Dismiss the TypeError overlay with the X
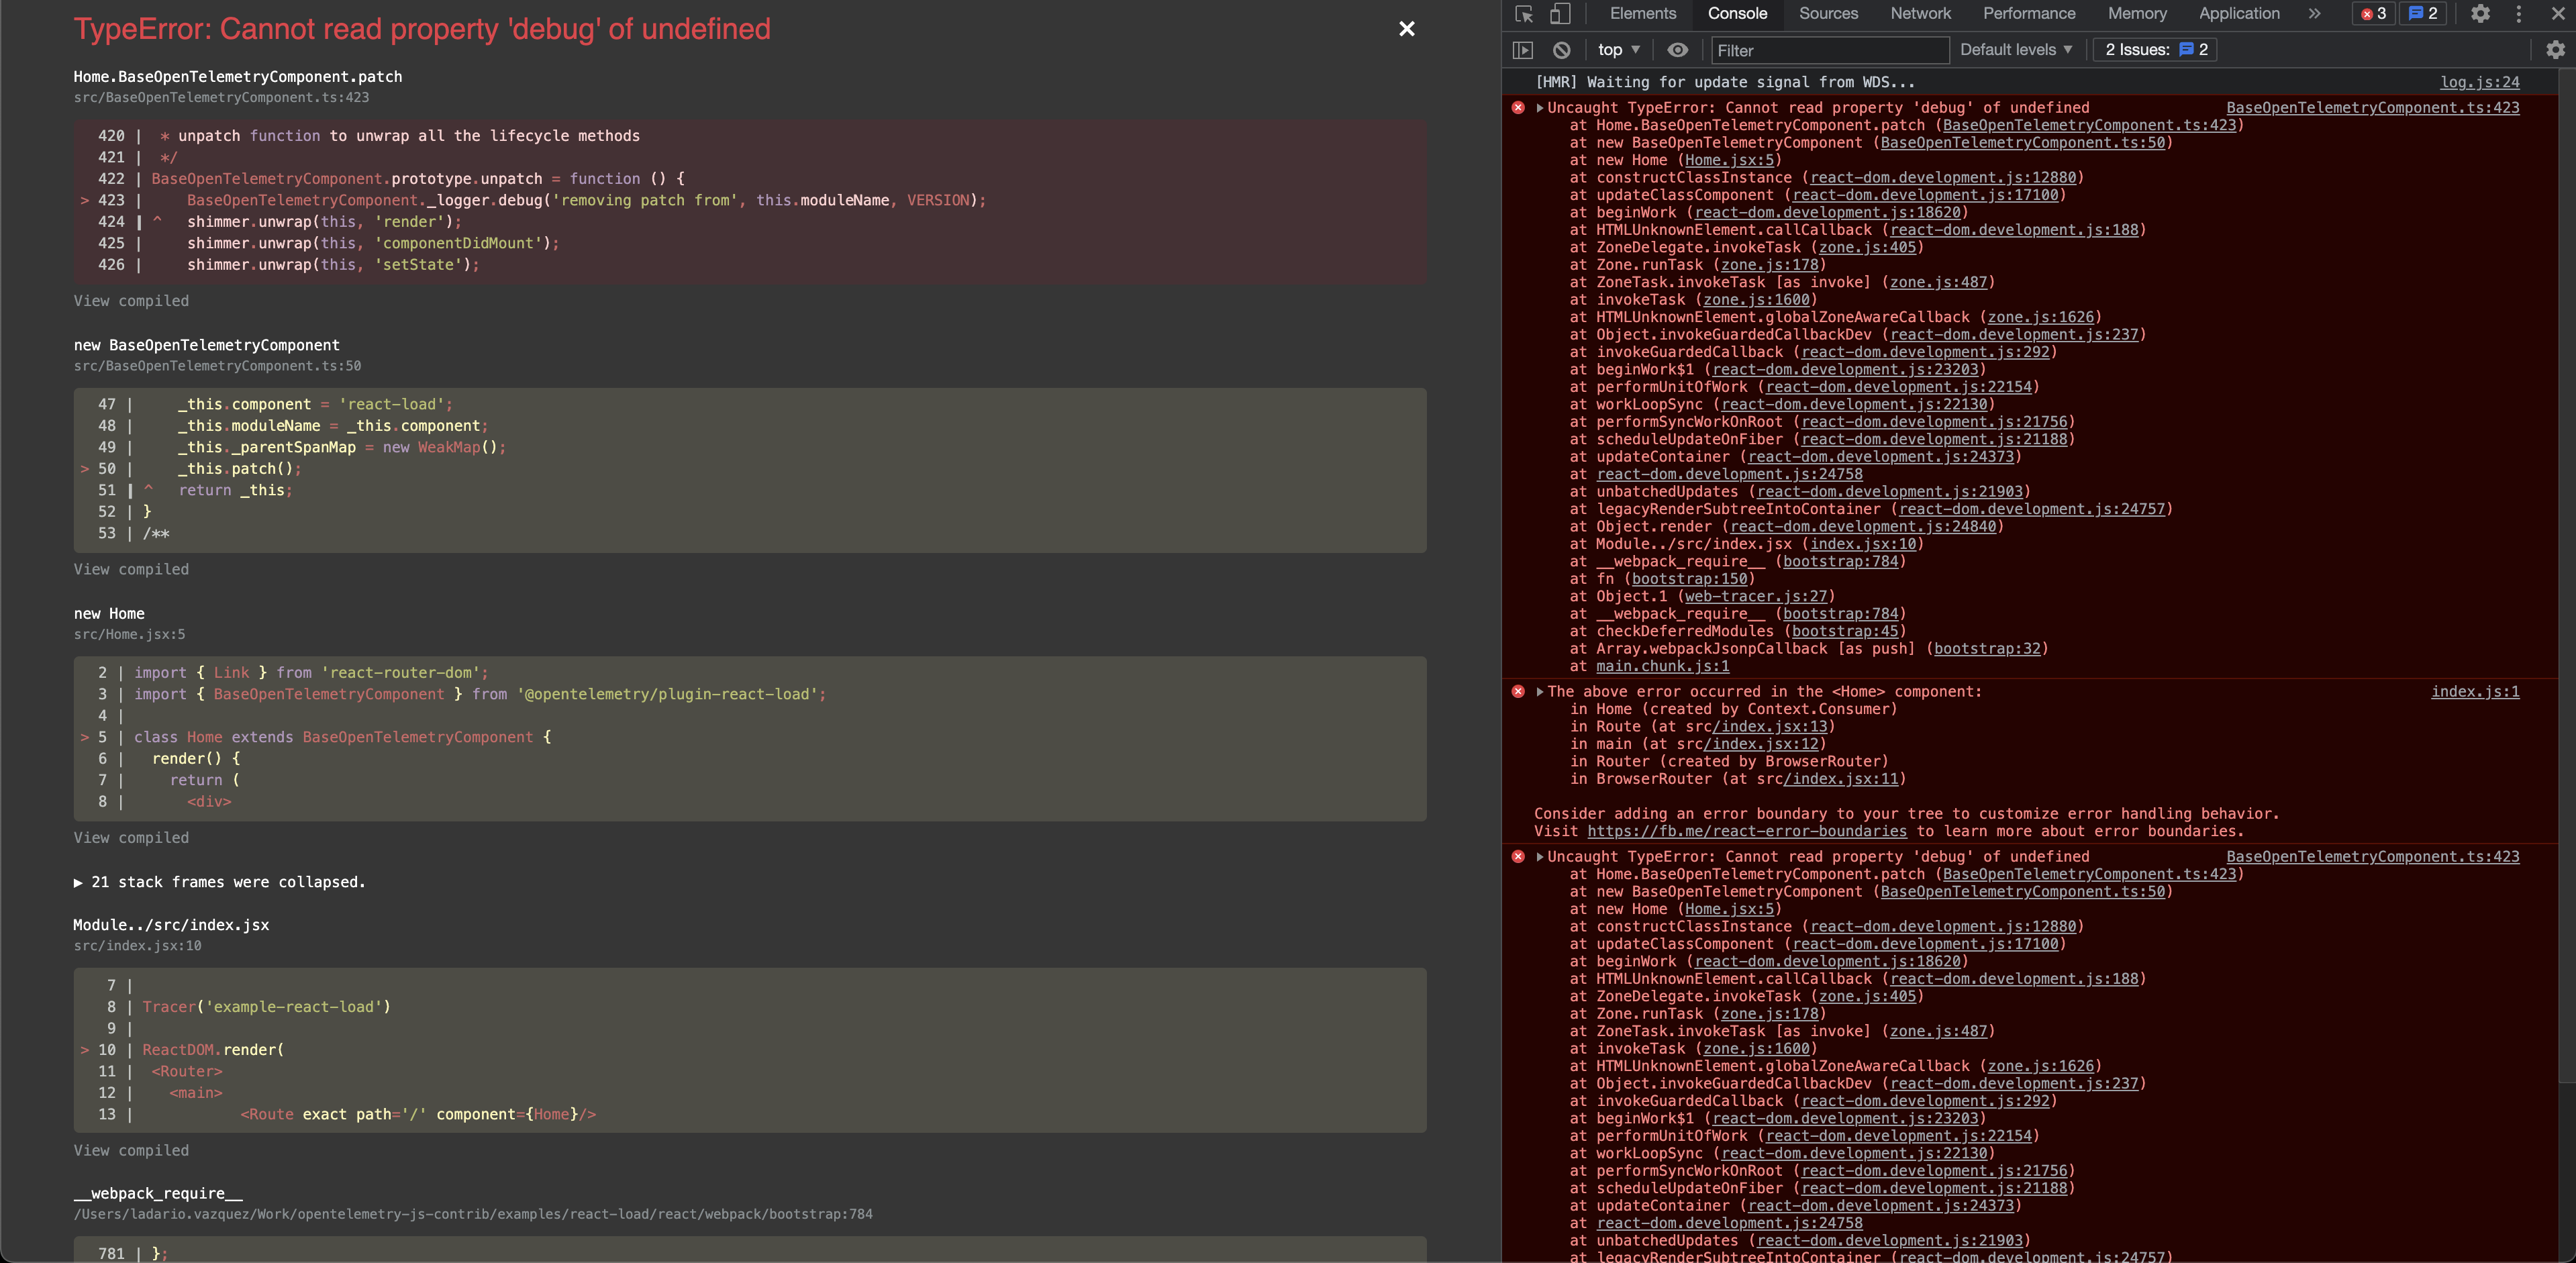 (x=1407, y=29)
